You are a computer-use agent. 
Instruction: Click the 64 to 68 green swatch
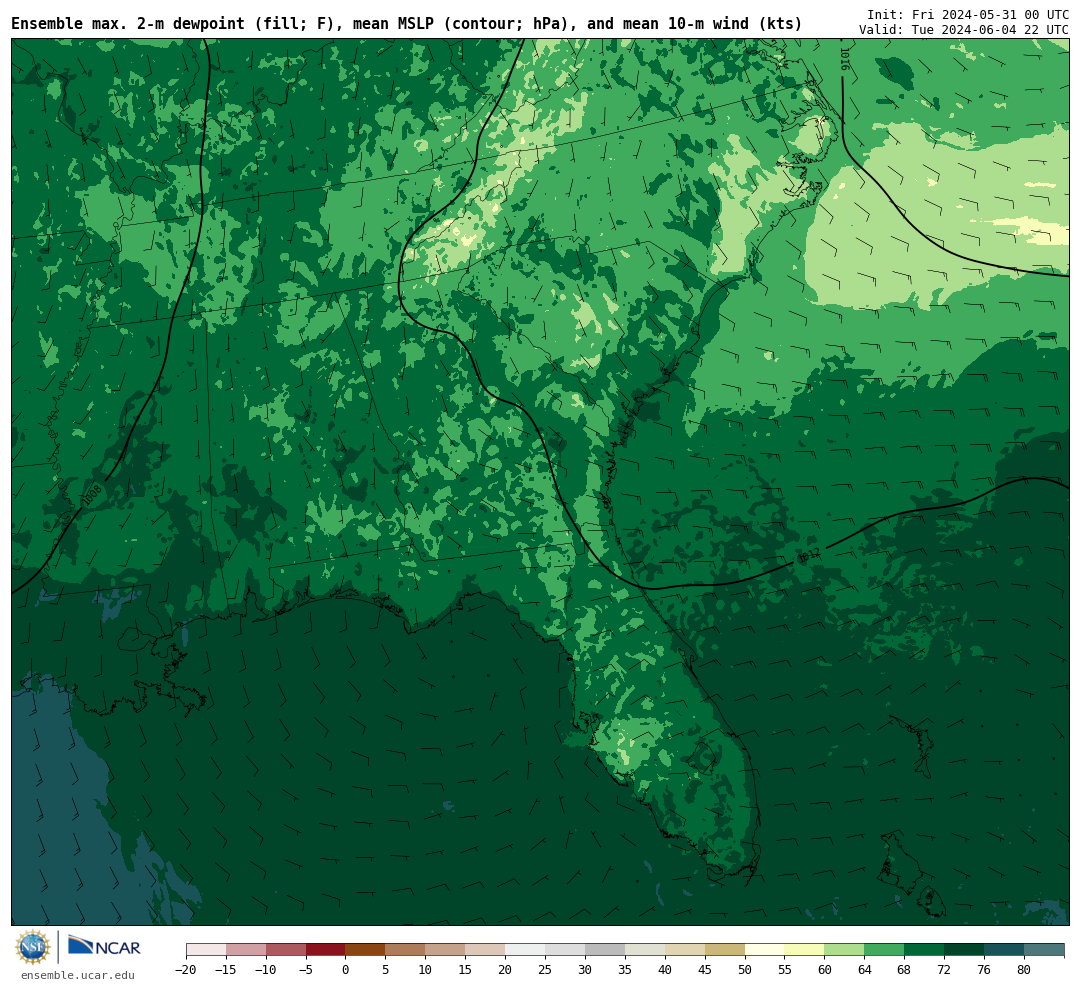point(884,950)
